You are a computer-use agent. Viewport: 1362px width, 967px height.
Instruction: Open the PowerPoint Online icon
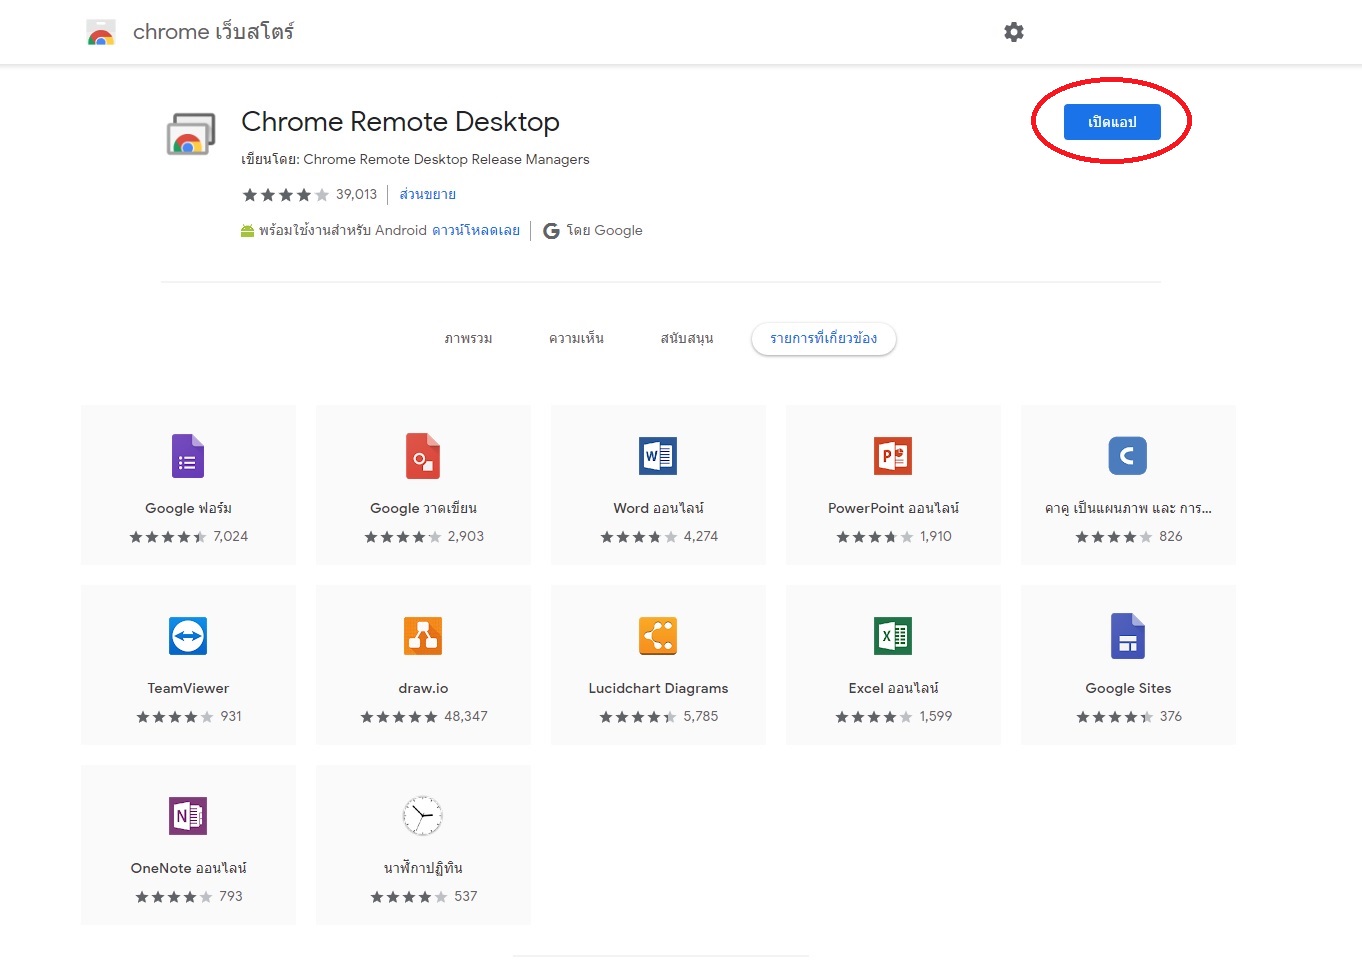pyautogui.click(x=893, y=456)
